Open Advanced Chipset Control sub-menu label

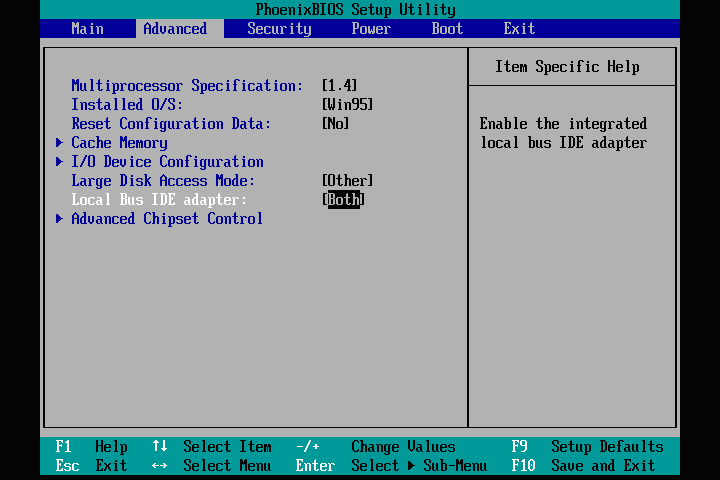pos(167,219)
